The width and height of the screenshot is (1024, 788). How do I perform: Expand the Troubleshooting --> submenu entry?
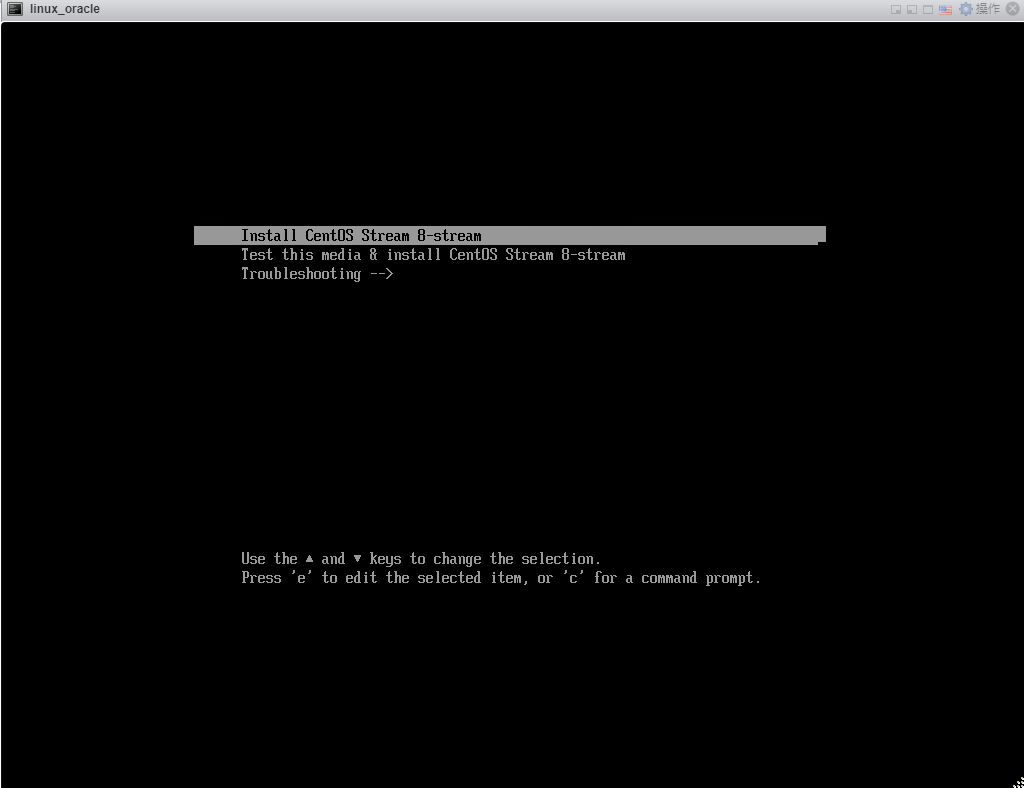point(317,274)
